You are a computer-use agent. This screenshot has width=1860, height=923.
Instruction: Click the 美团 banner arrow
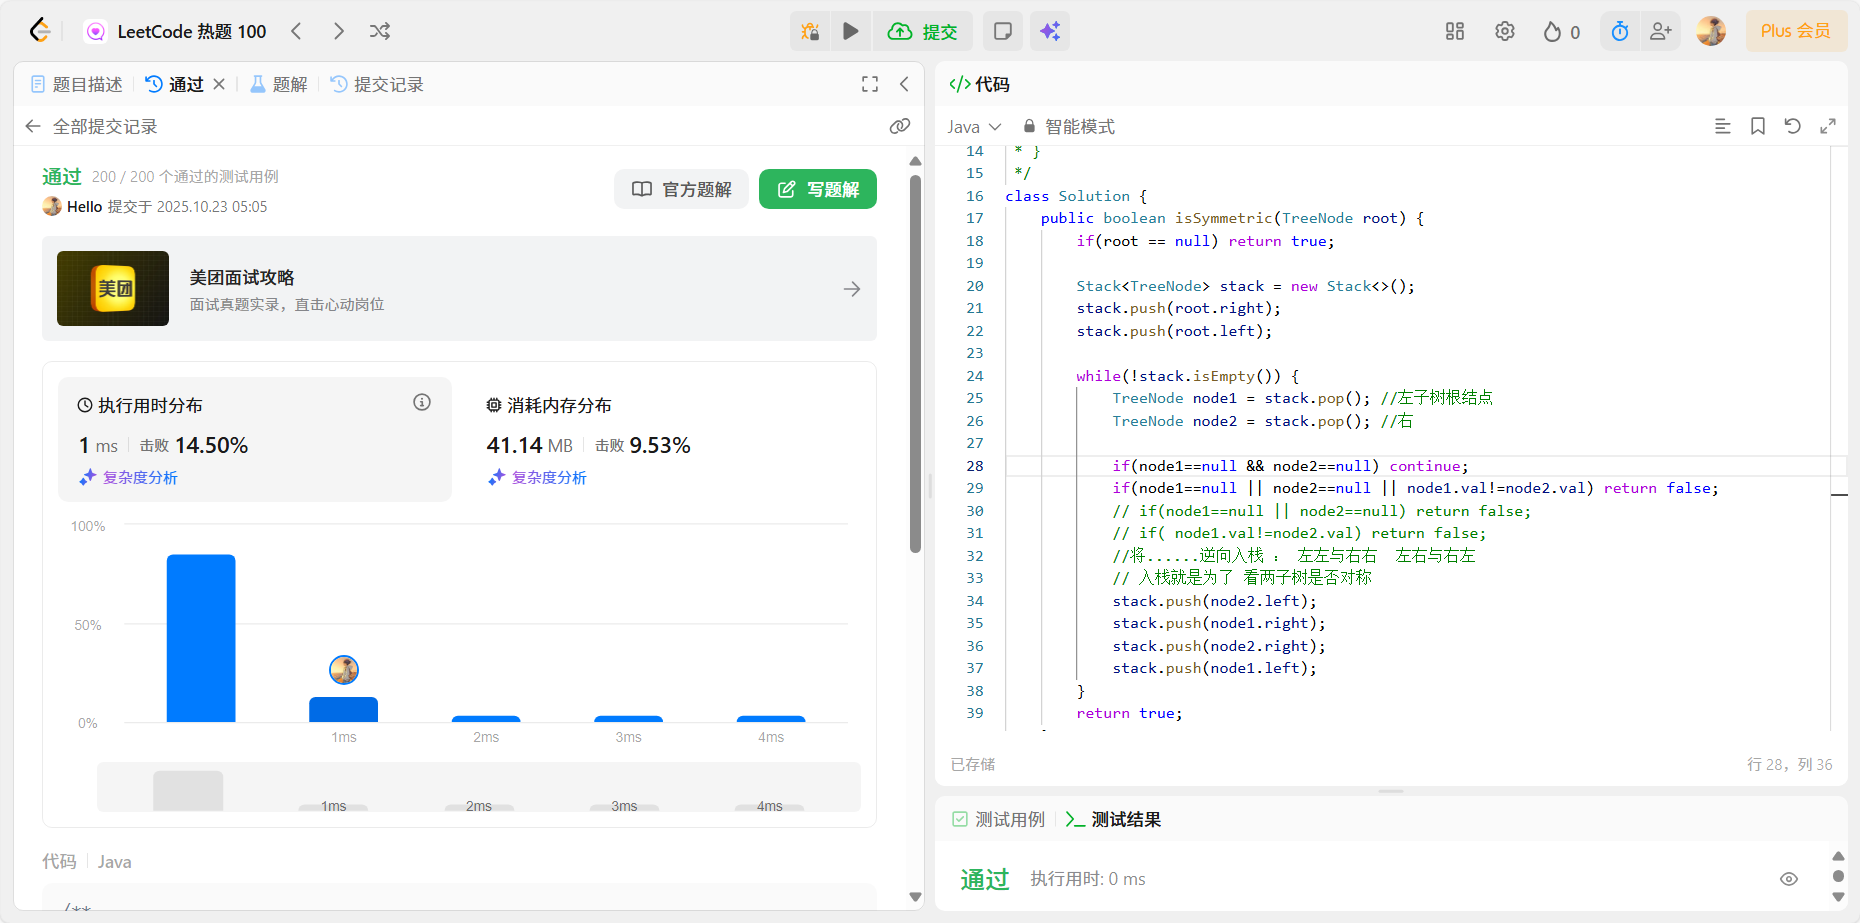pos(852,289)
